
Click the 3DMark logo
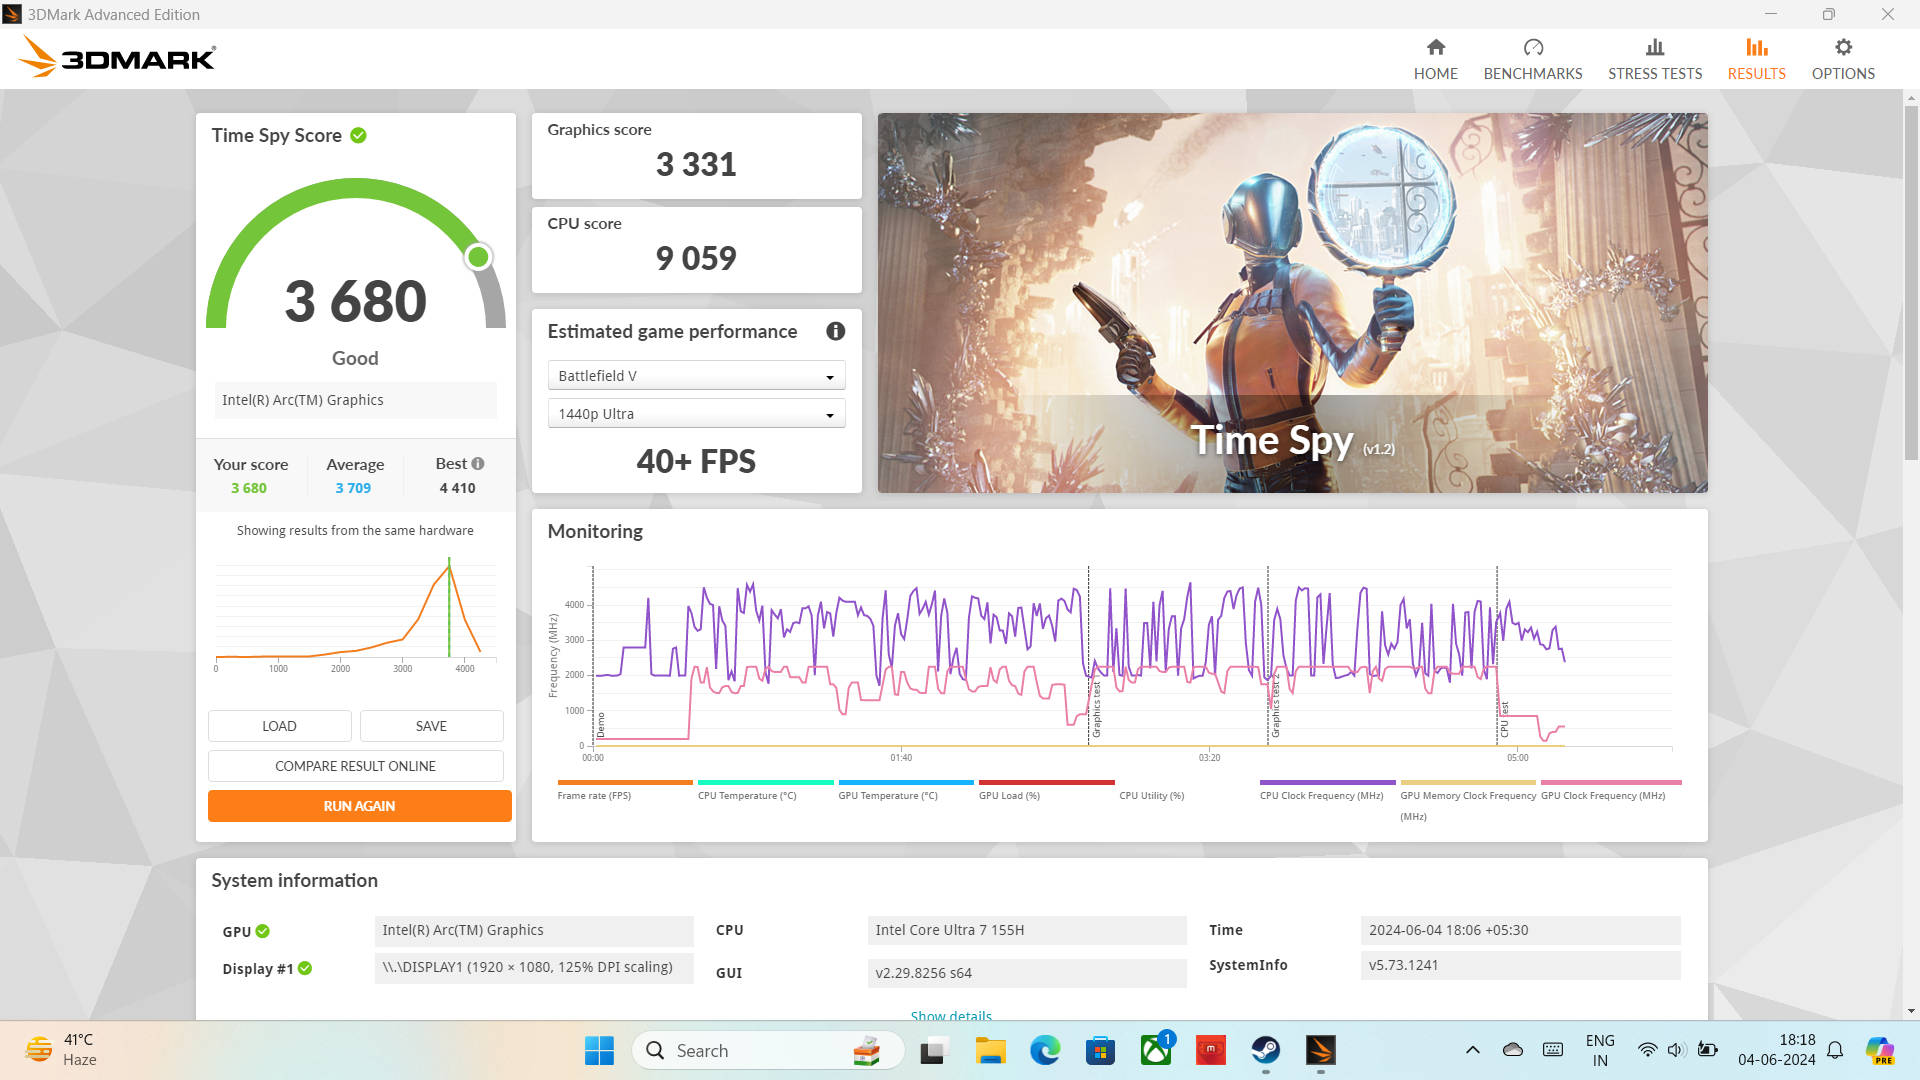coord(116,57)
